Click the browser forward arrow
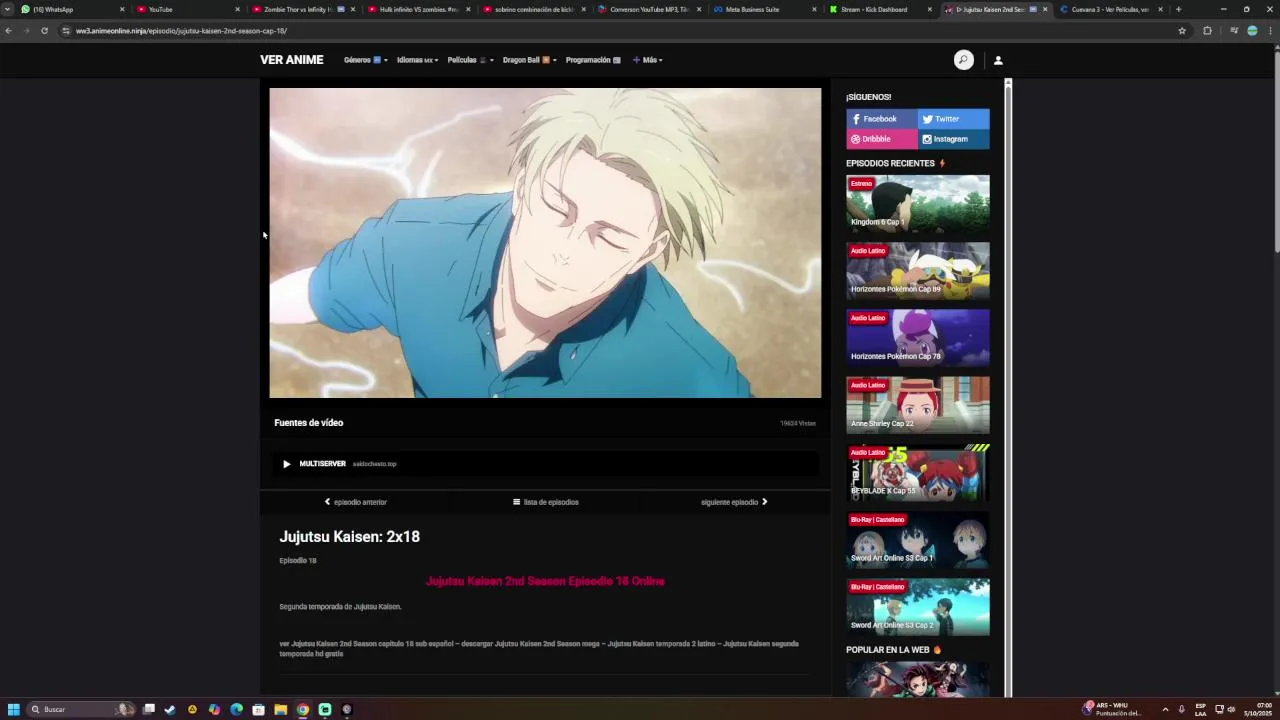The image size is (1280, 720). point(26,31)
